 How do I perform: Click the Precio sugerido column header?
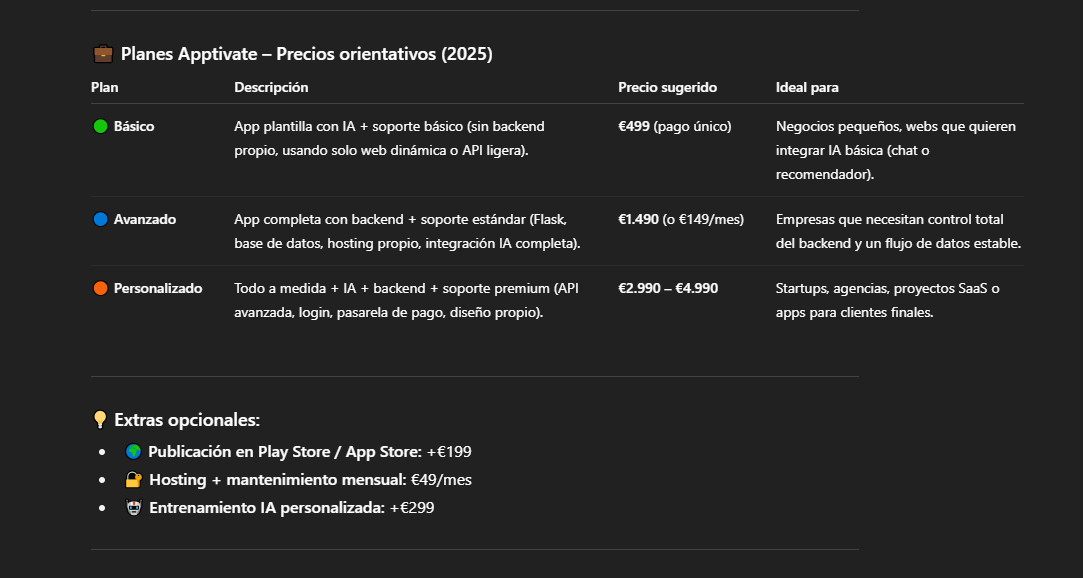(x=667, y=88)
